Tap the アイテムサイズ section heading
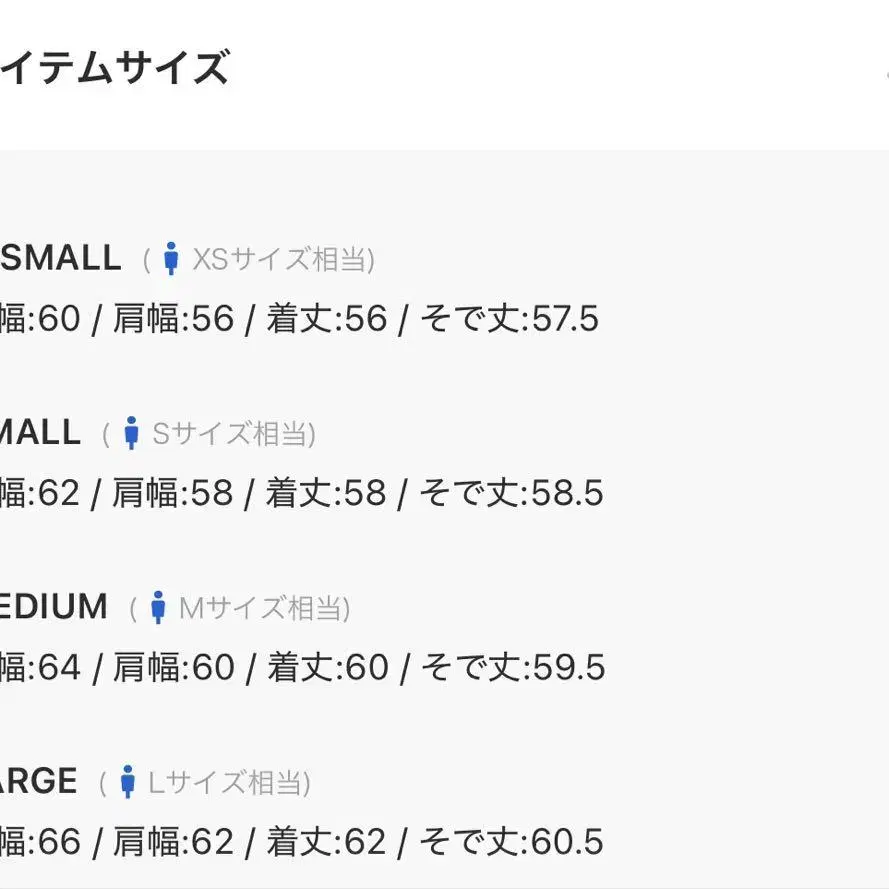The width and height of the screenshot is (889, 889). [x=113, y=68]
